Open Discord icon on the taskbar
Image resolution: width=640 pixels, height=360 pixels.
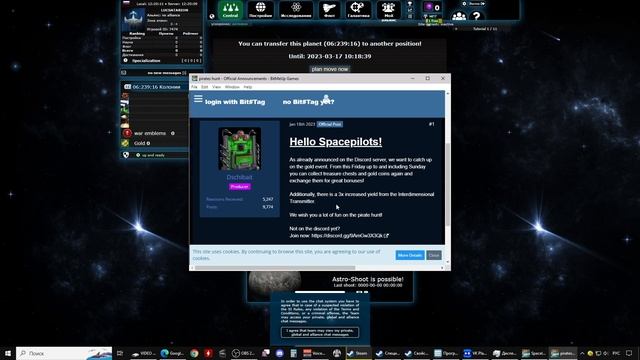(x=280, y=353)
